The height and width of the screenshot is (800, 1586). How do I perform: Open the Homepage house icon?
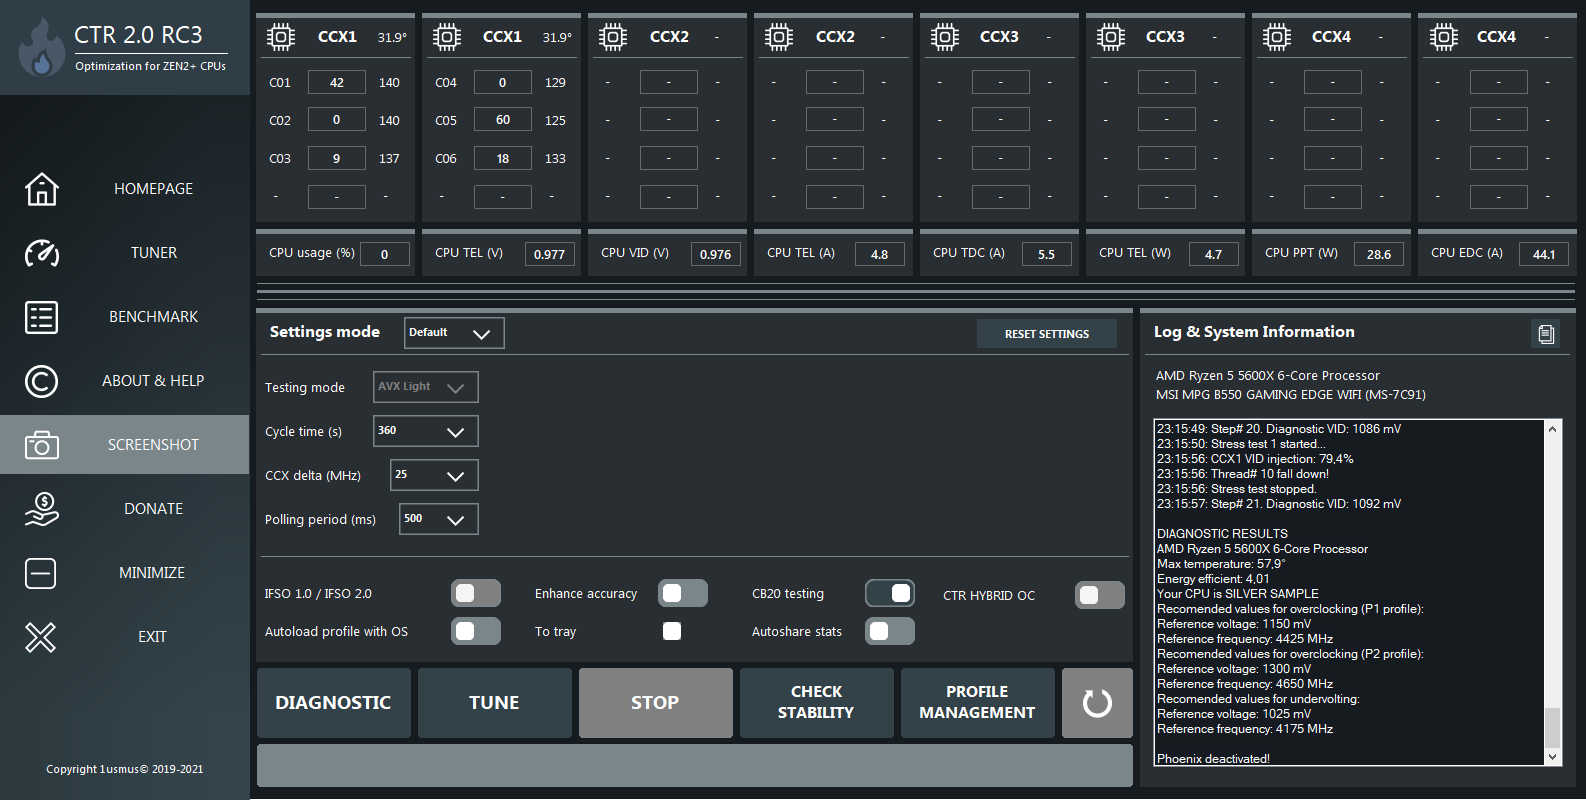(41, 189)
